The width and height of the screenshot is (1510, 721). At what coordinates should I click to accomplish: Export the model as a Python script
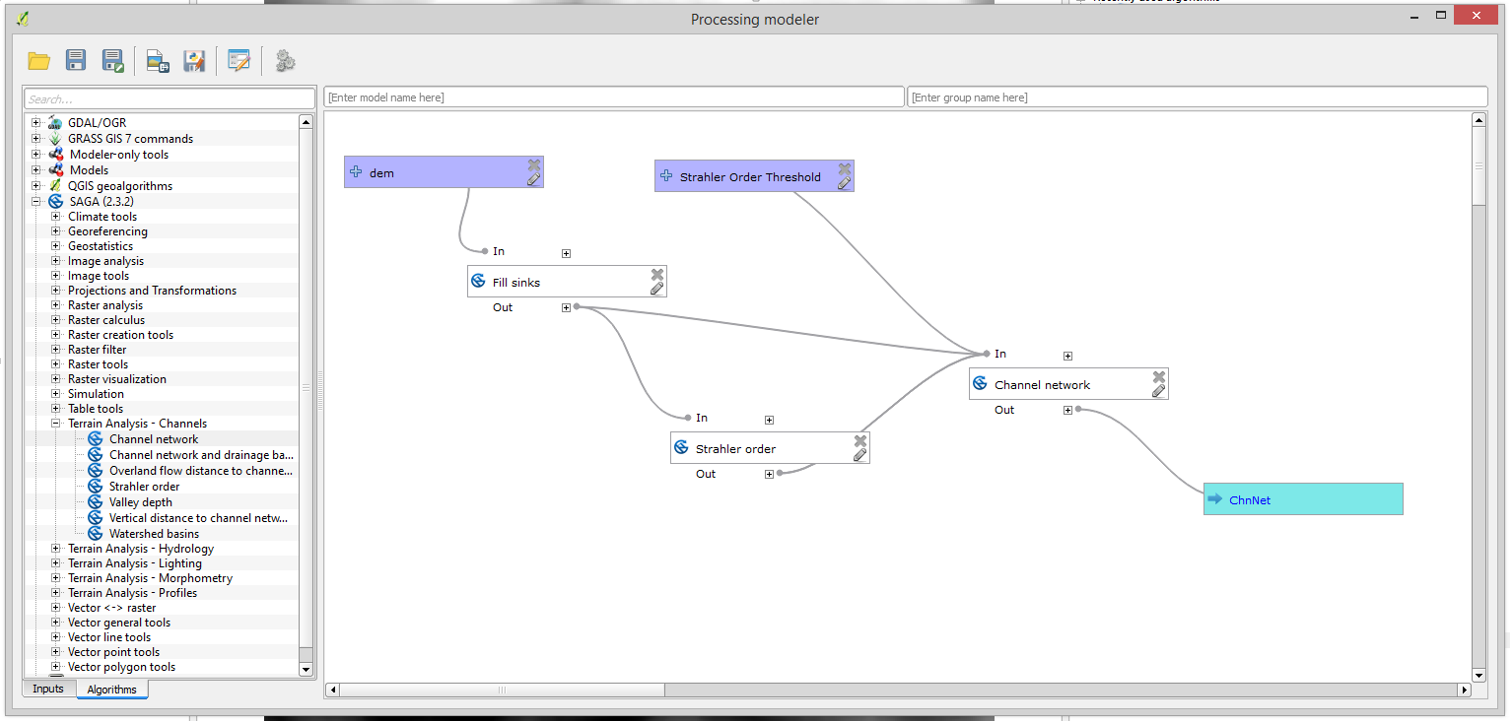tap(194, 61)
